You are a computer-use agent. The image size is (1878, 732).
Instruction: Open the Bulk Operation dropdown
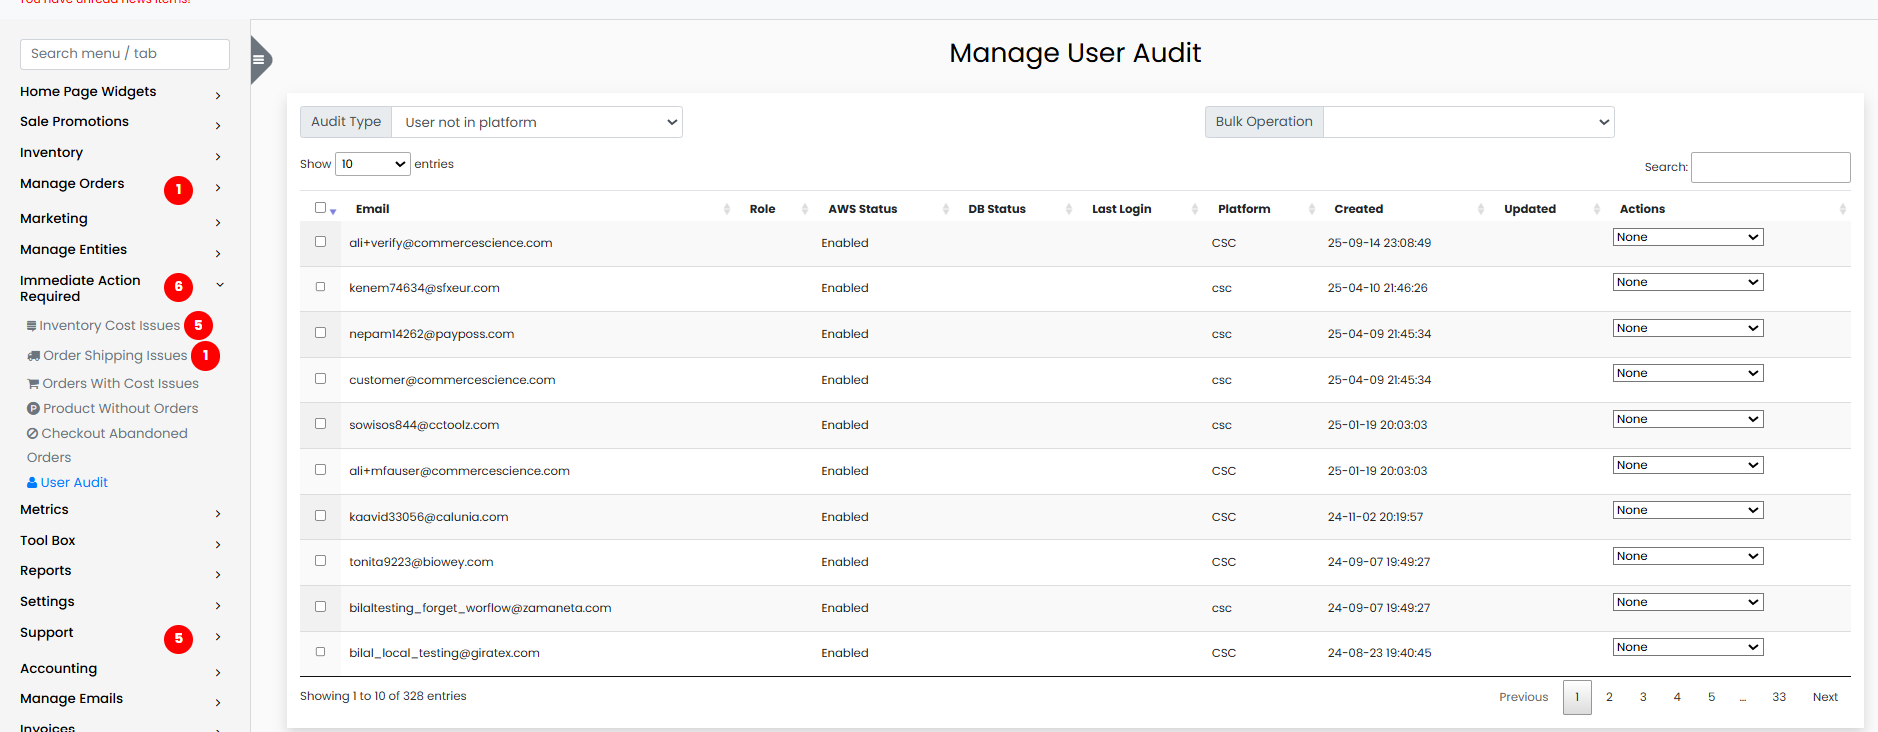click(1467, 122)
